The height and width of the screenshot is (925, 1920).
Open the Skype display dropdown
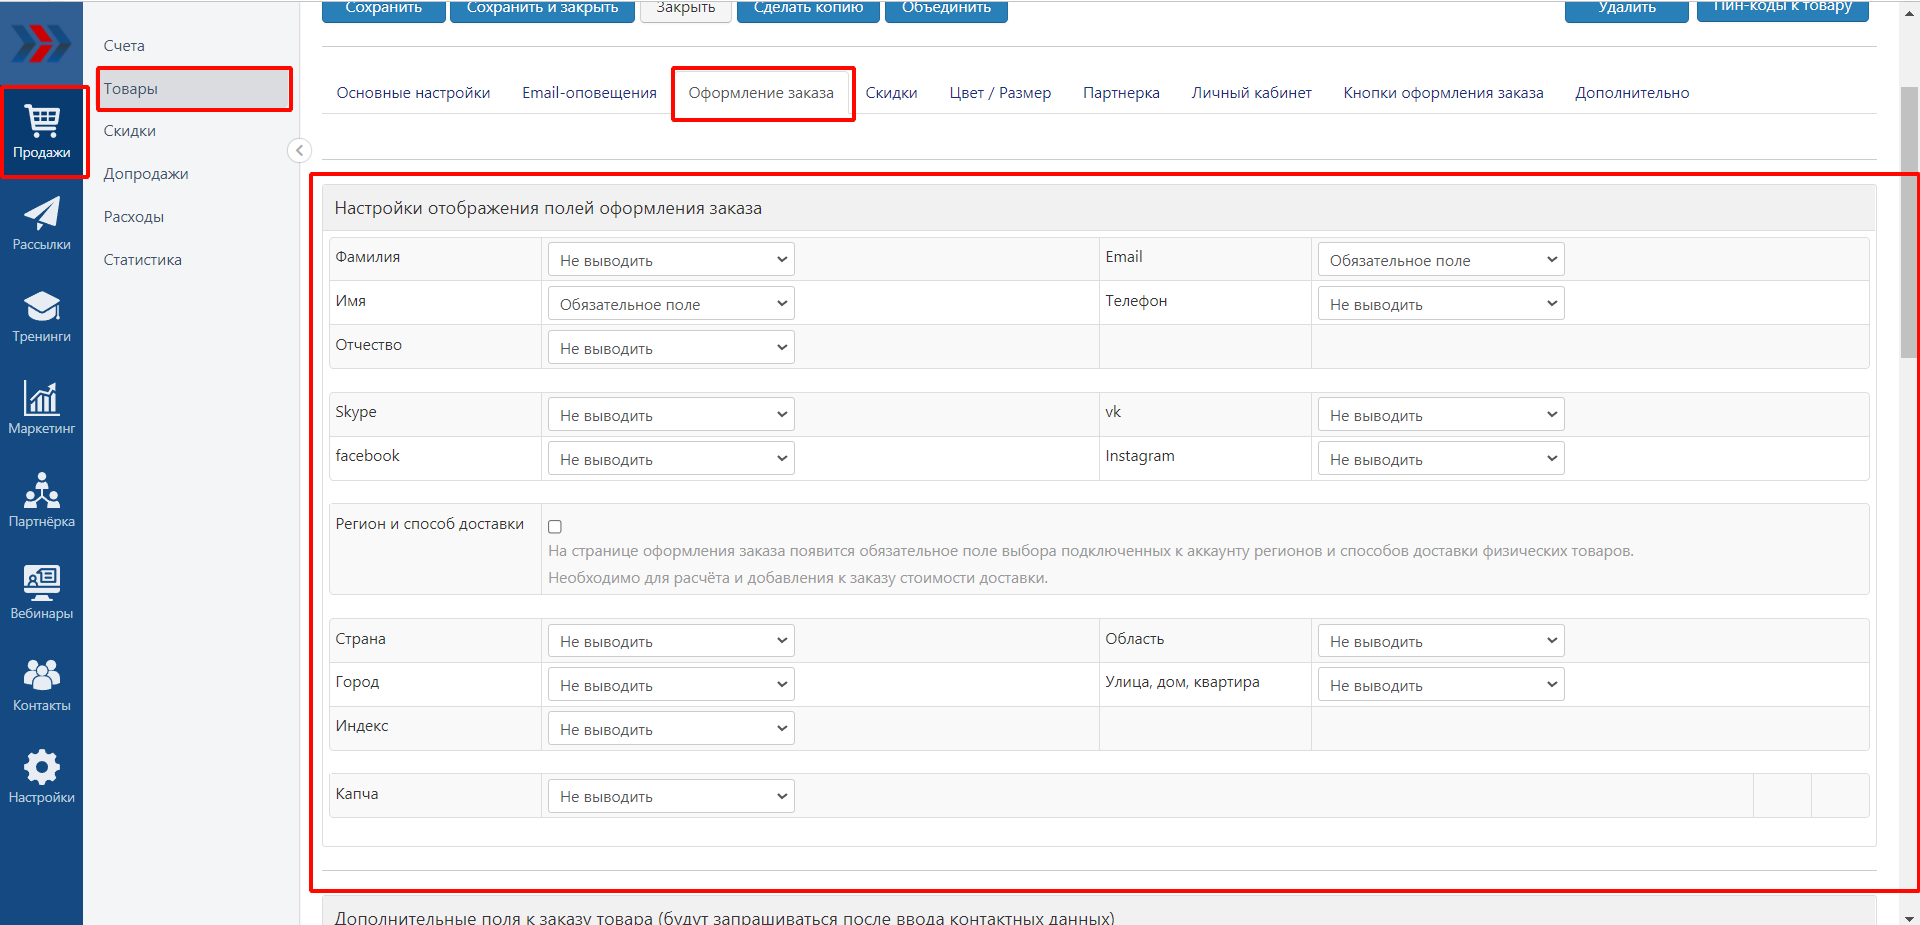click(x=671, y=415)
